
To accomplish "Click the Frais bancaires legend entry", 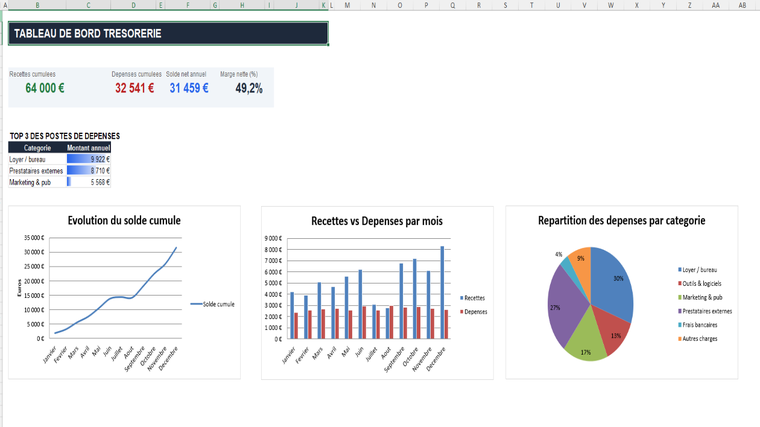I will [x=697, y=325].
